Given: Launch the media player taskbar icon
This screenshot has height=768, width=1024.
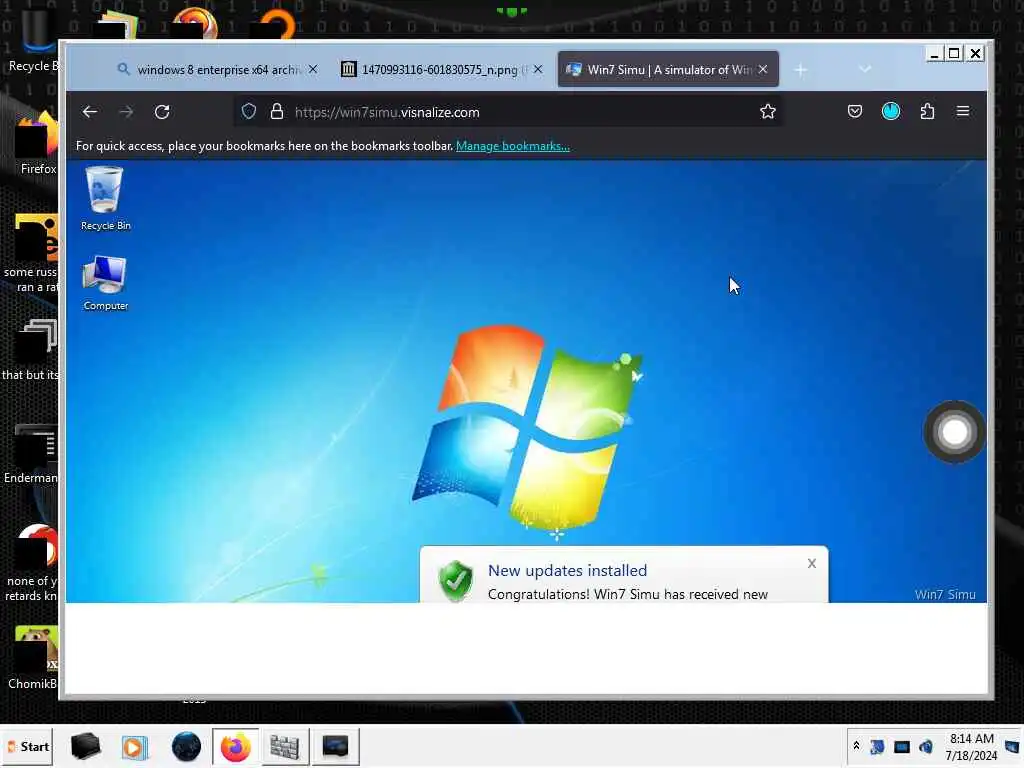Looking at the screenshot, I should point(135,746).
